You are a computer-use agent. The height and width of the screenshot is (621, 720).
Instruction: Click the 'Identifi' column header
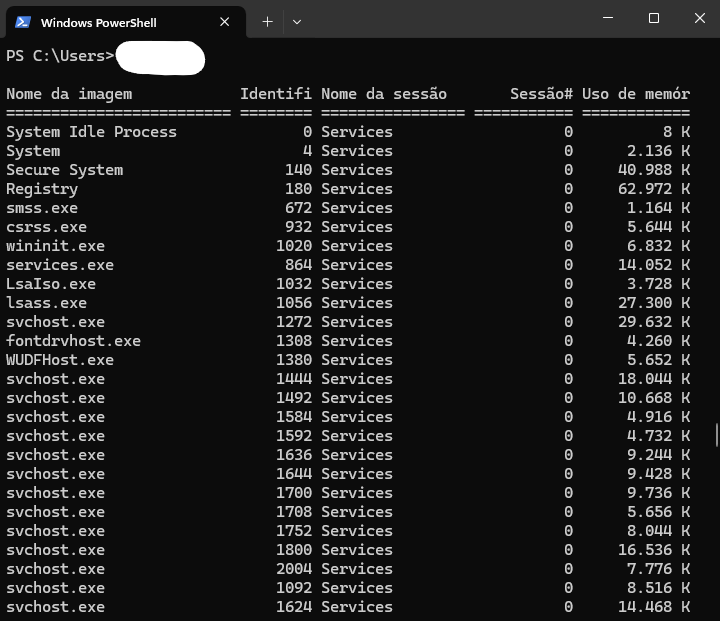(x=276, y=94)
